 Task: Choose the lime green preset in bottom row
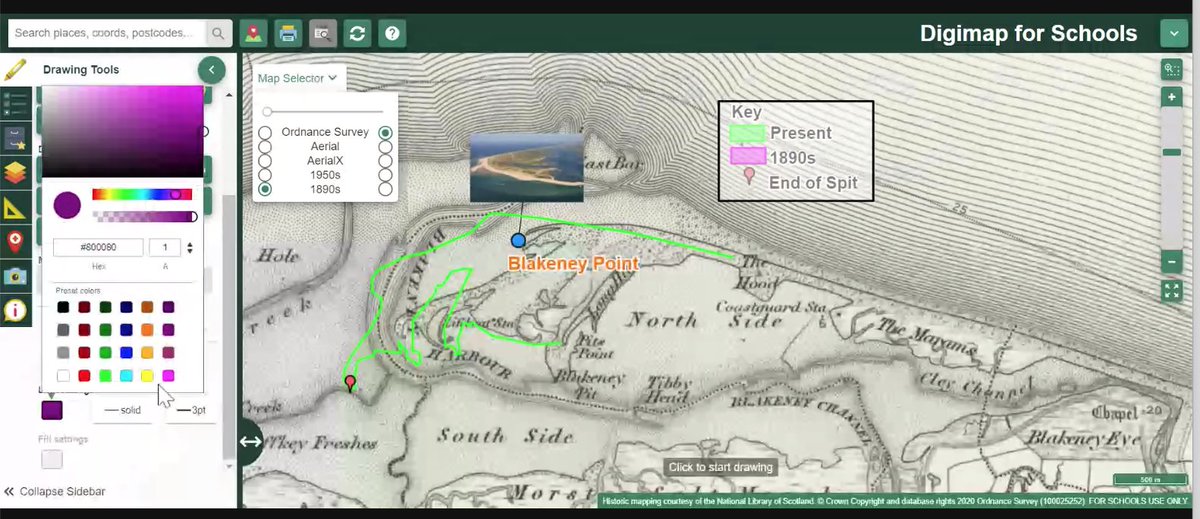pos(105,376)
